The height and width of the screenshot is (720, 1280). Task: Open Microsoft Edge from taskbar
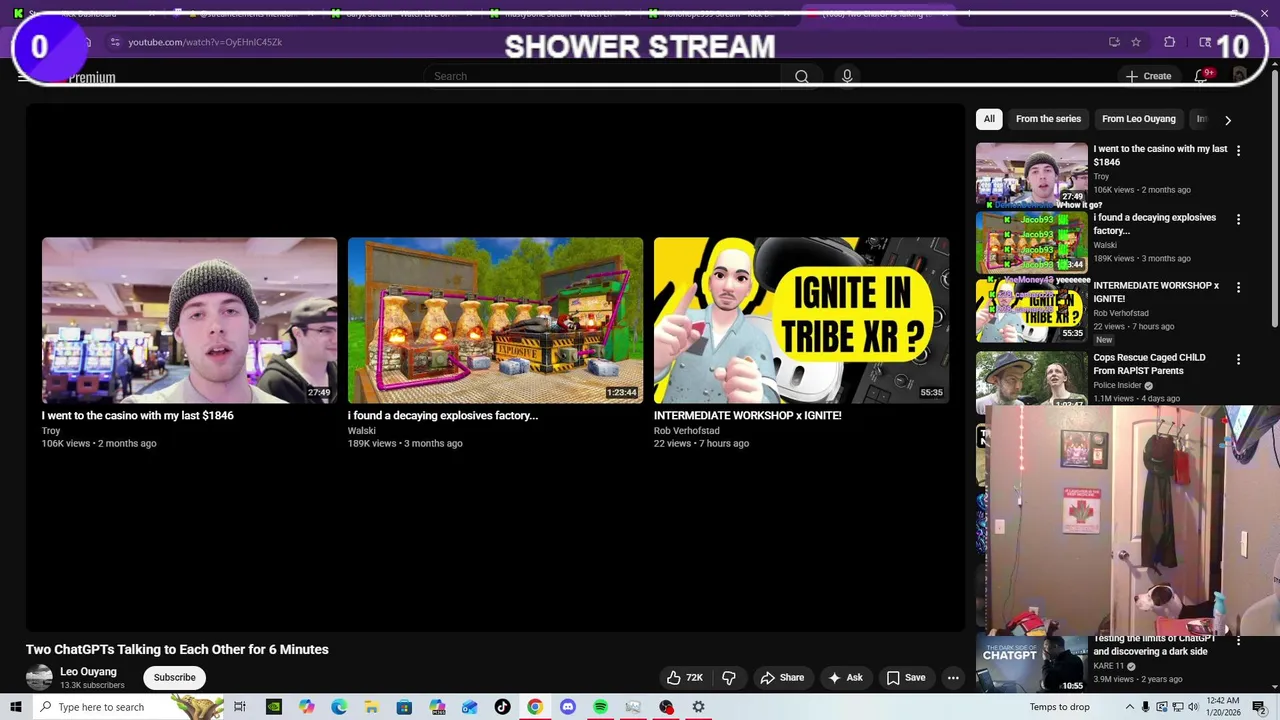(x=339, y=707)
